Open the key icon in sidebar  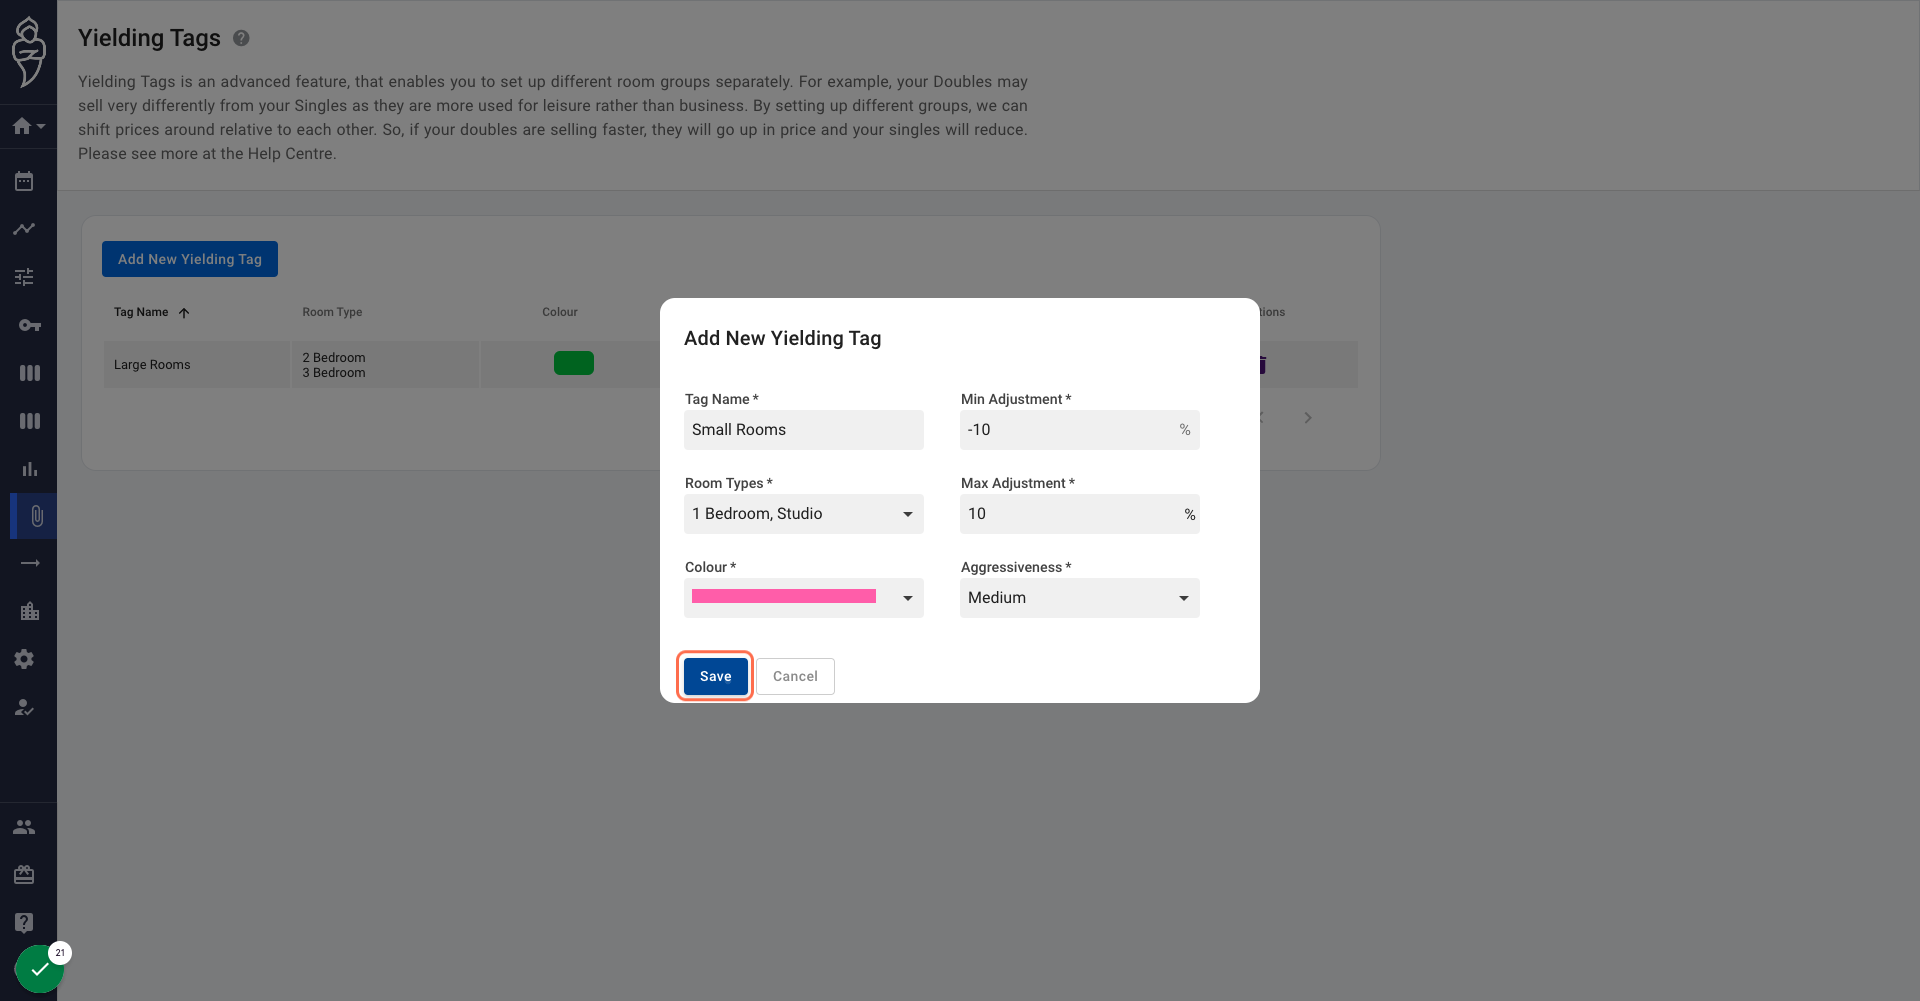[29, 325]
